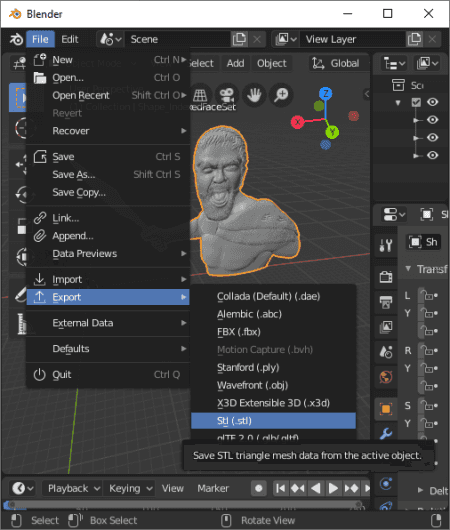Quit Blender via the Quit entry
This screenshot has height=530, width=450.
108,375
